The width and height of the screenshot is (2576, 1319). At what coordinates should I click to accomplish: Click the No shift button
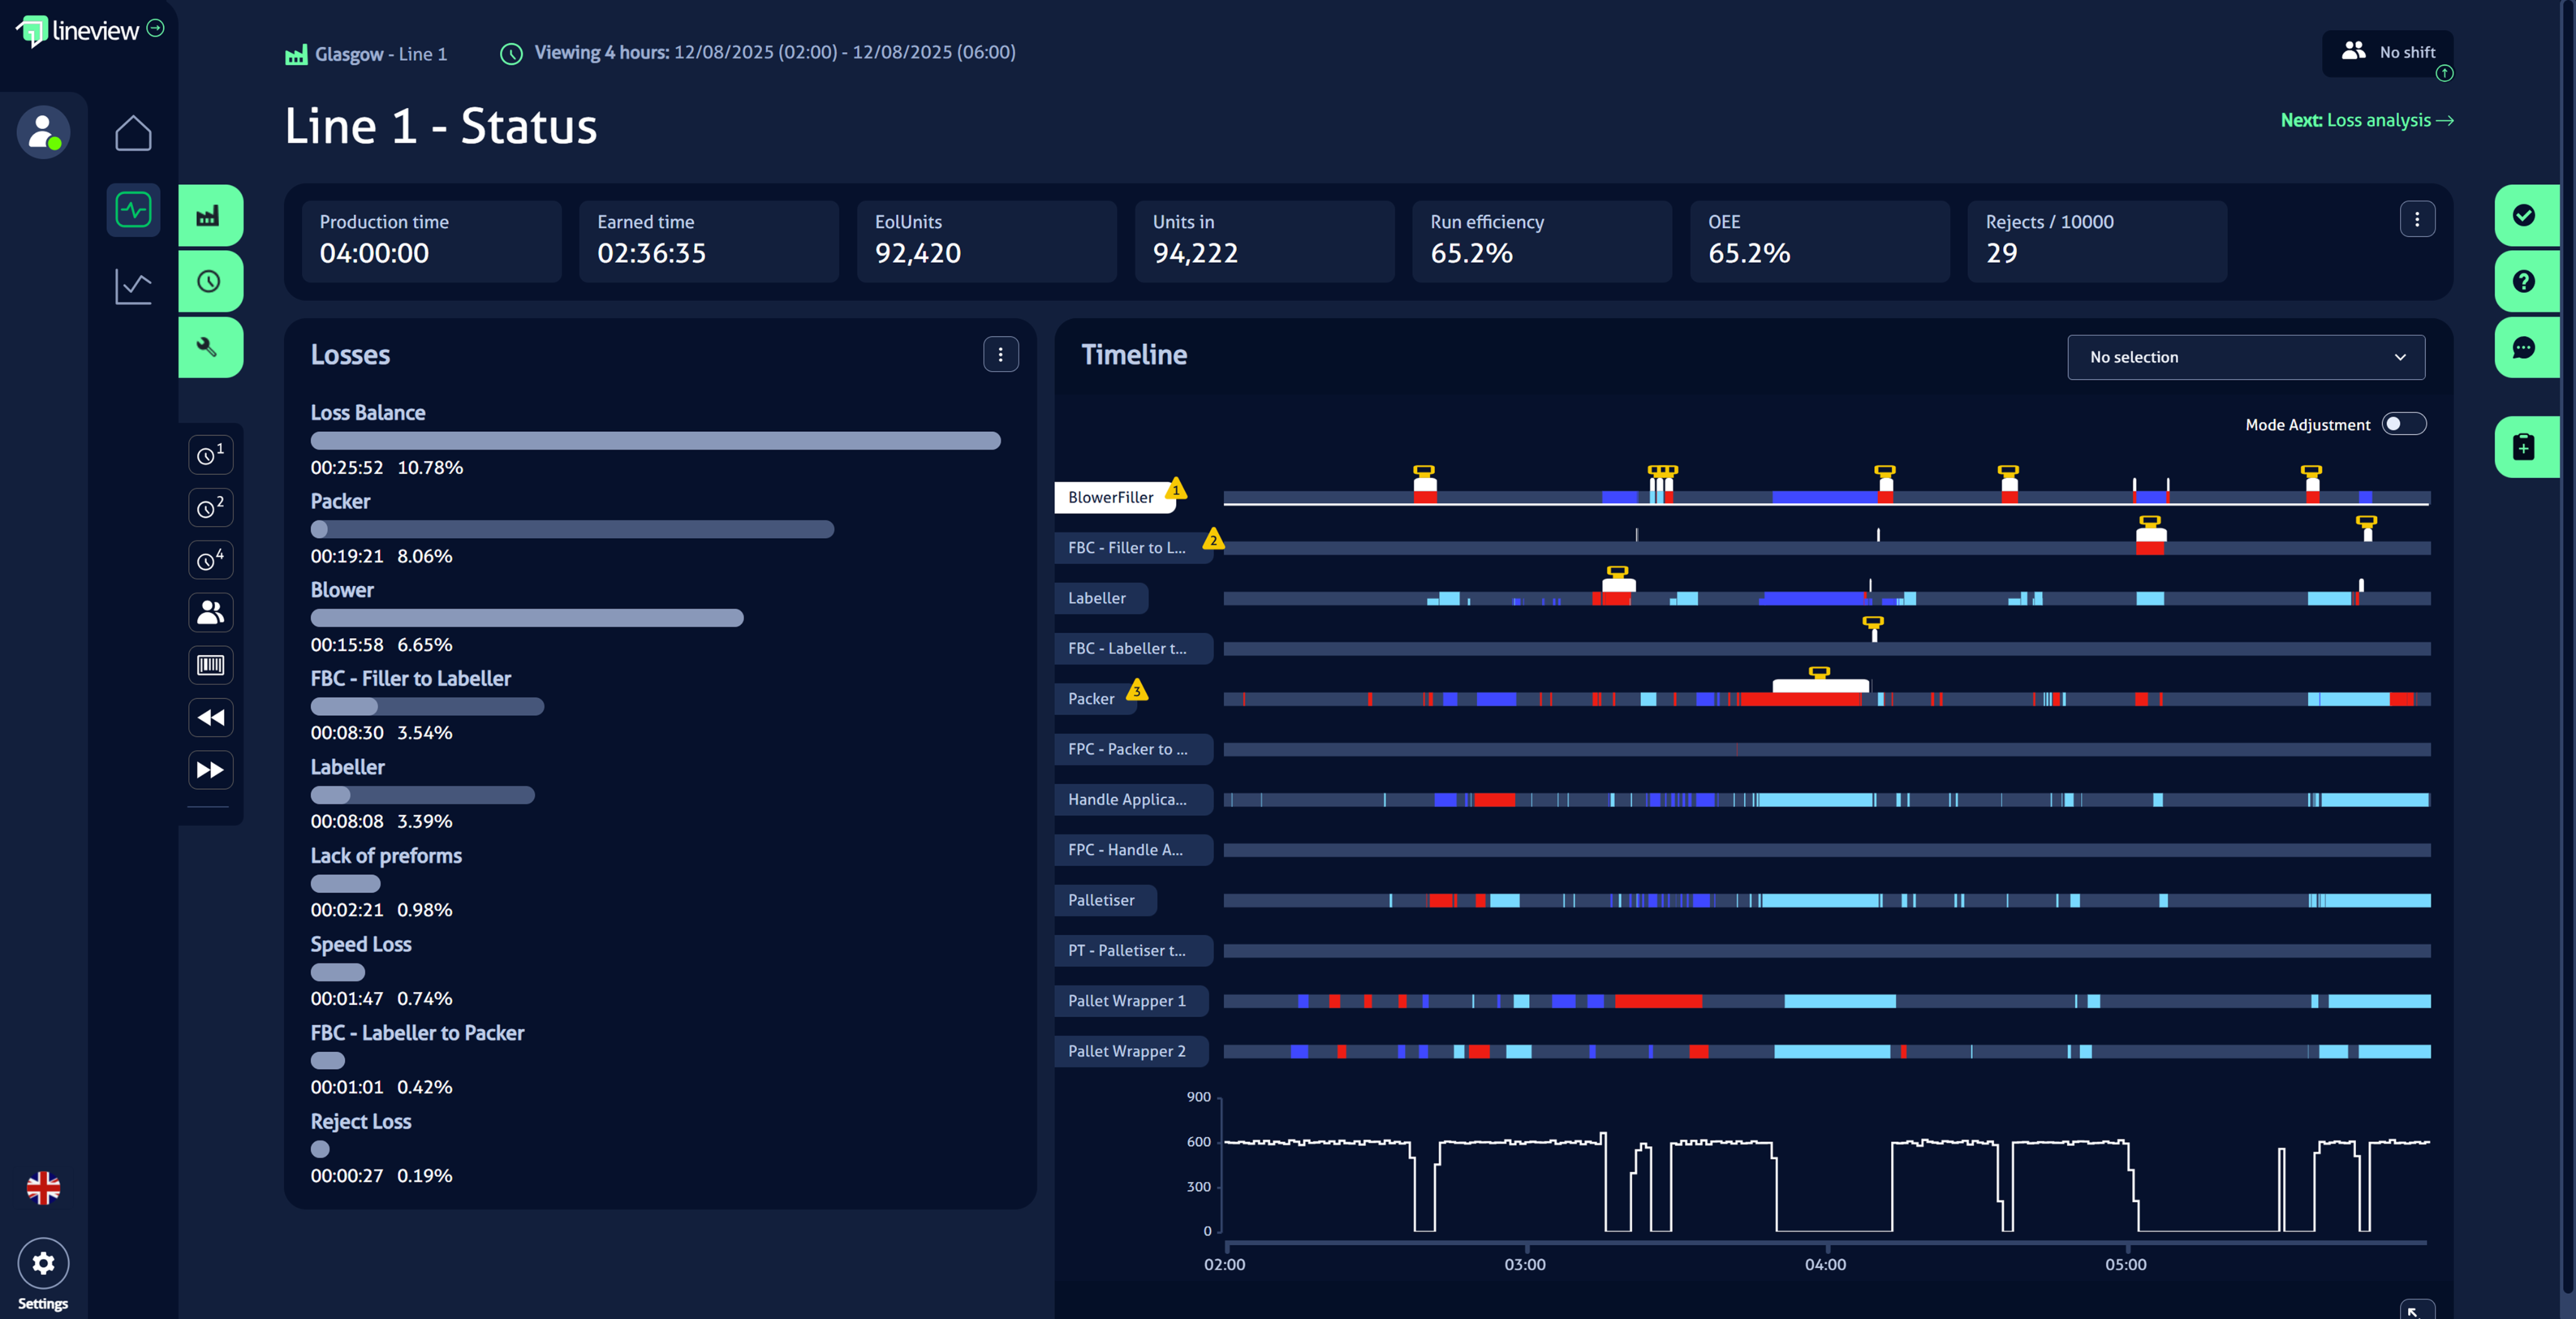[x=2387, y=52]
